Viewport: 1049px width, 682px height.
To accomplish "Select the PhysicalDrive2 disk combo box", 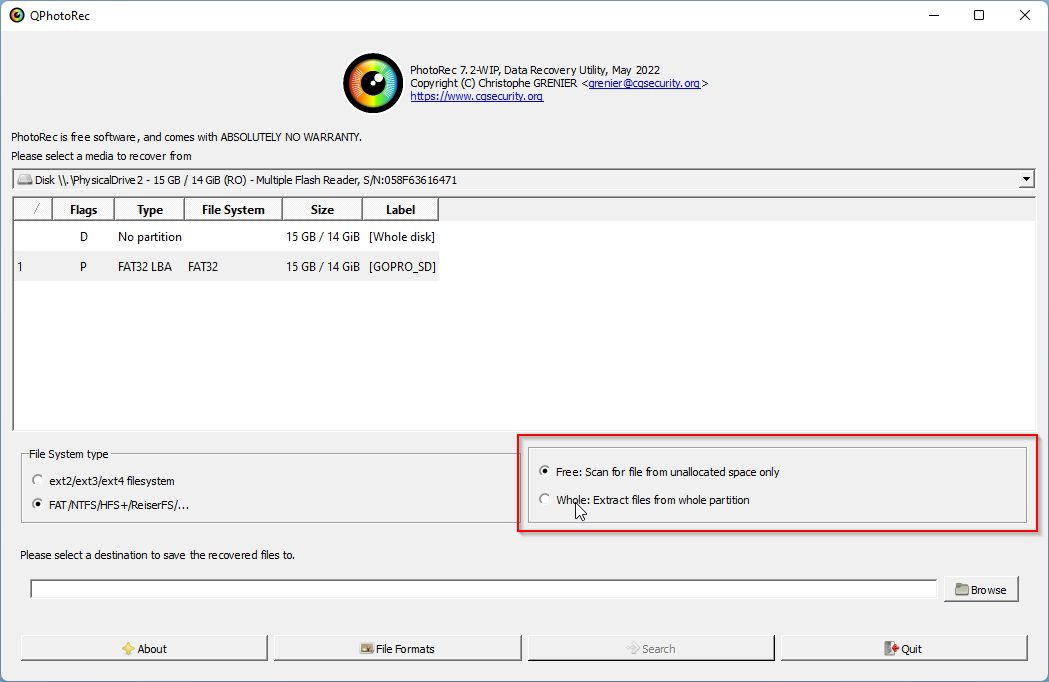I will [523, 179].
